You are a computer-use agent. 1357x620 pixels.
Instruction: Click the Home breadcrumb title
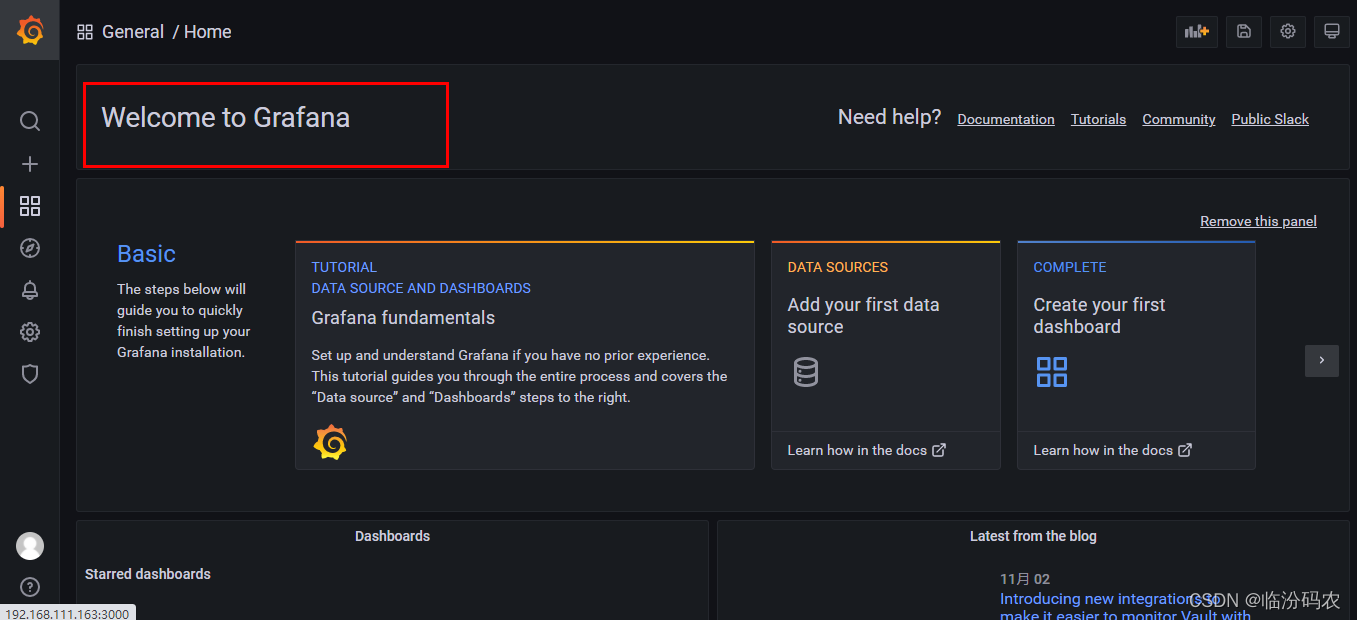tap(208, 32)
